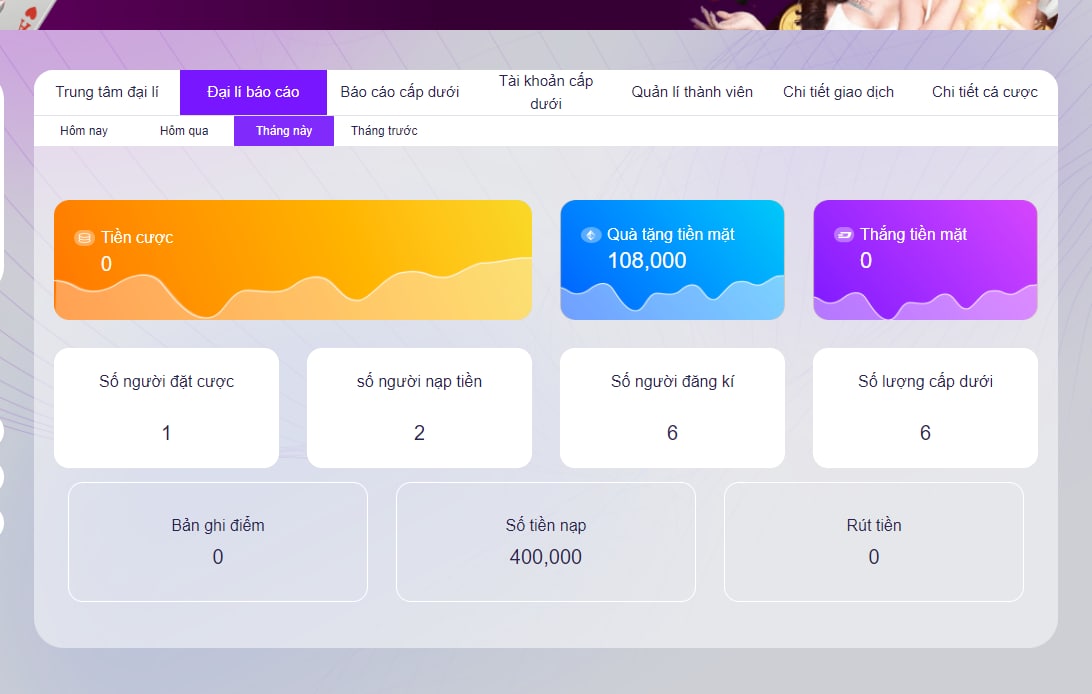Open the Tài khoản cấp dưới tab
Screen dimensions: 1092x694
click(x=546, y=92)
